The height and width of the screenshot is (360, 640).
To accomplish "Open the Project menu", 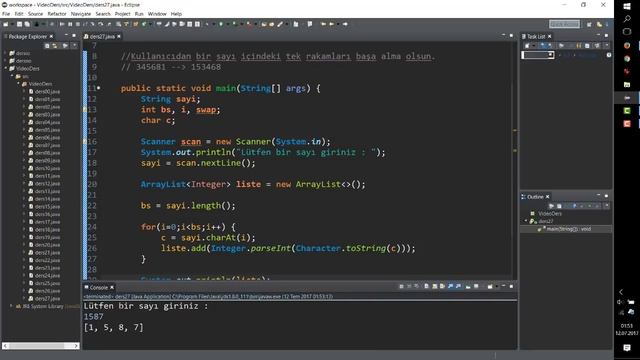I will (x=122, y=14).
